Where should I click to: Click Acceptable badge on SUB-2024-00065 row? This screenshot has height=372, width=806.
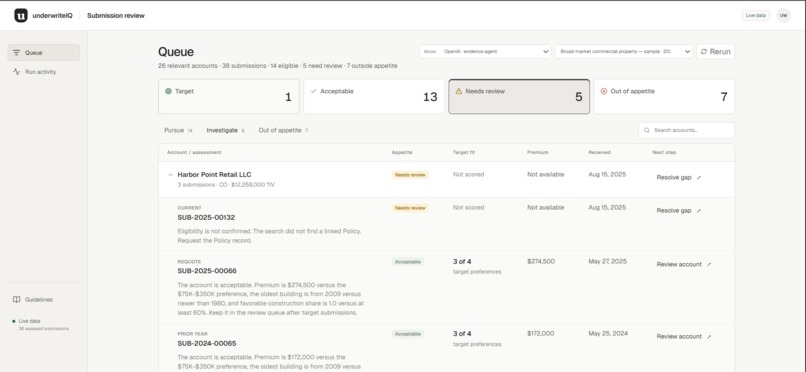pos(408,334)
